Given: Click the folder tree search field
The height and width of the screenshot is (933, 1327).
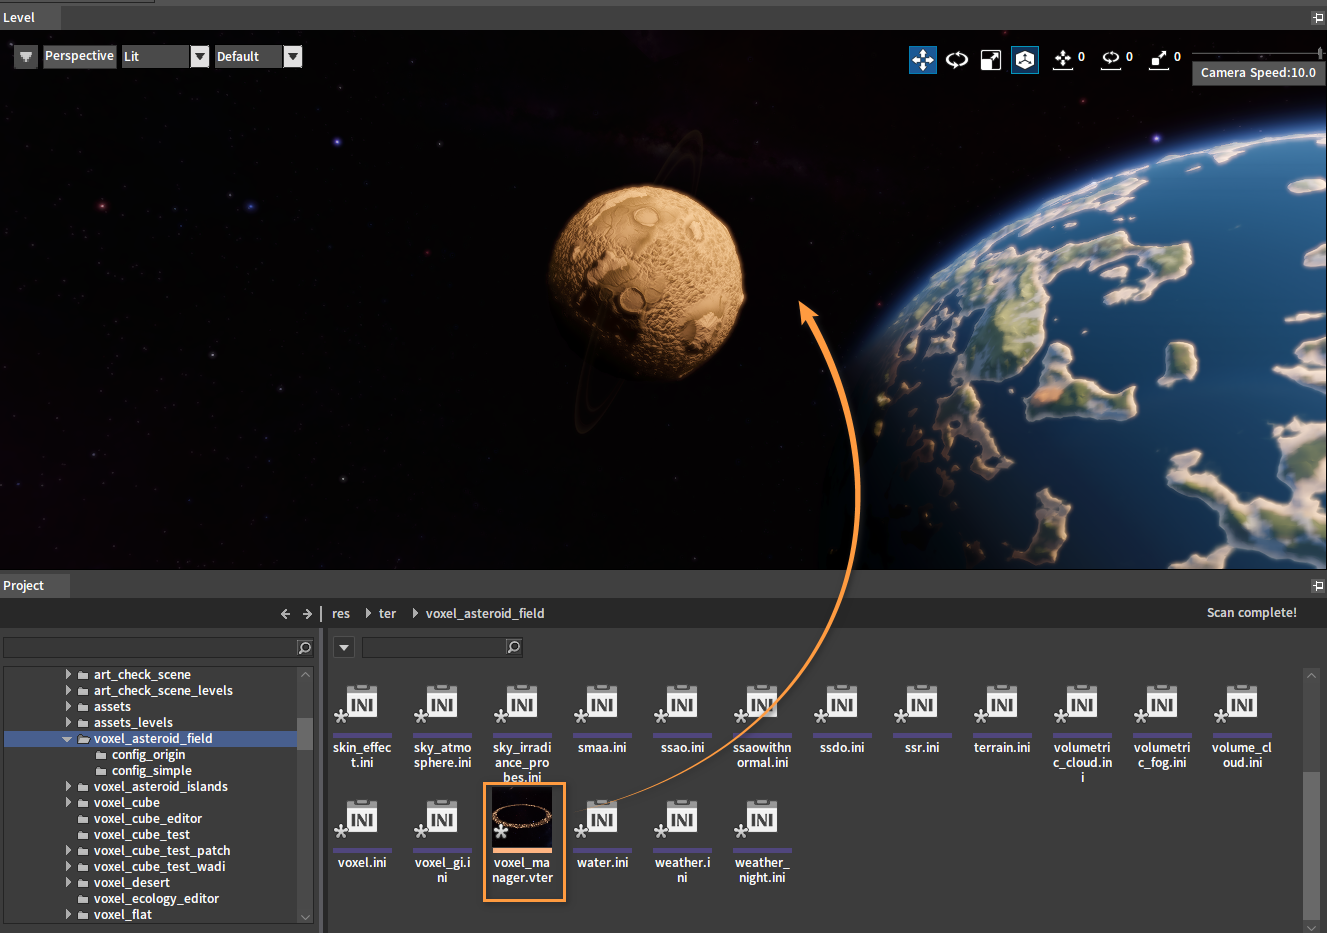Looking at the screenshot, I should coord(150,648).
